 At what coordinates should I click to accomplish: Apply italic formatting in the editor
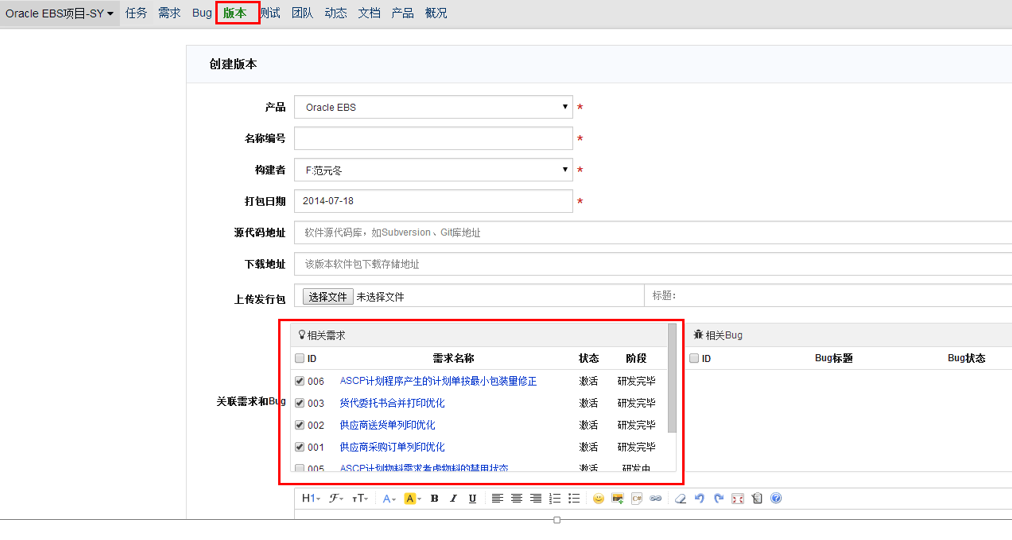coord(453,499)
